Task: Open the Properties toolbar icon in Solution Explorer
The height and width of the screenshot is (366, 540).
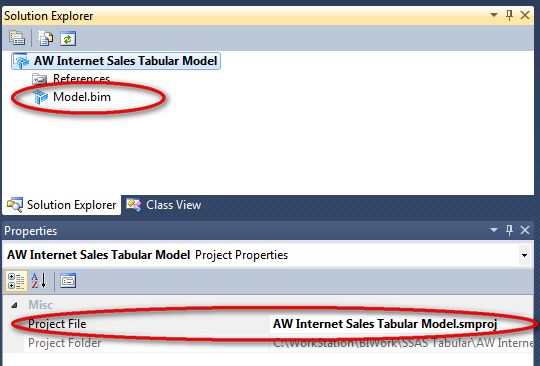Action: click(17, 38)
